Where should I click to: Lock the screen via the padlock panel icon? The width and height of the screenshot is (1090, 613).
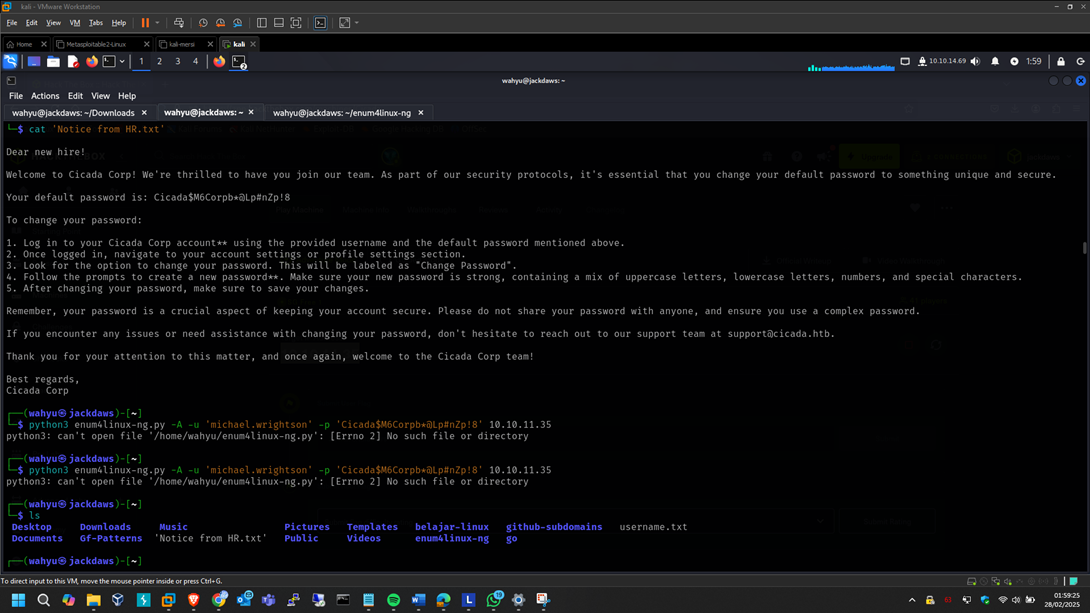click(x=1060, y=61)
